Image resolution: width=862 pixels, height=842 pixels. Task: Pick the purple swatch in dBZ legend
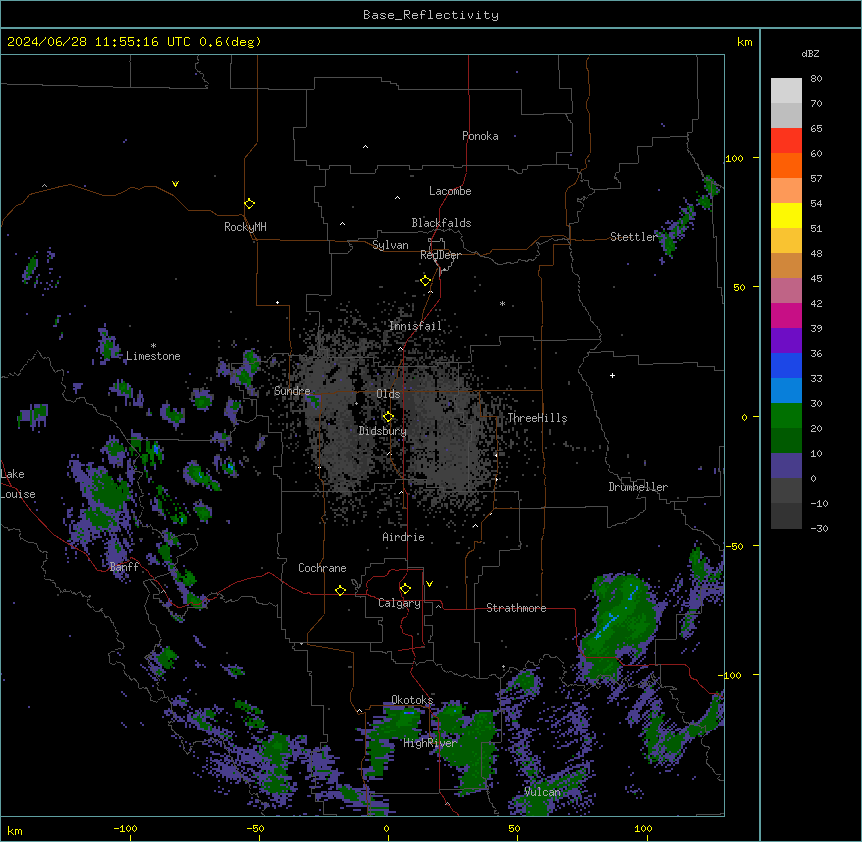pos(786,341)
